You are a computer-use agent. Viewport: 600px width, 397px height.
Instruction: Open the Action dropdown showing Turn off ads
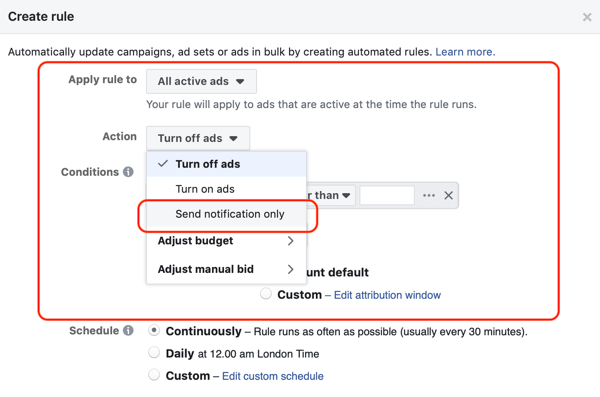pyautogui.click(x=198, y=138)
